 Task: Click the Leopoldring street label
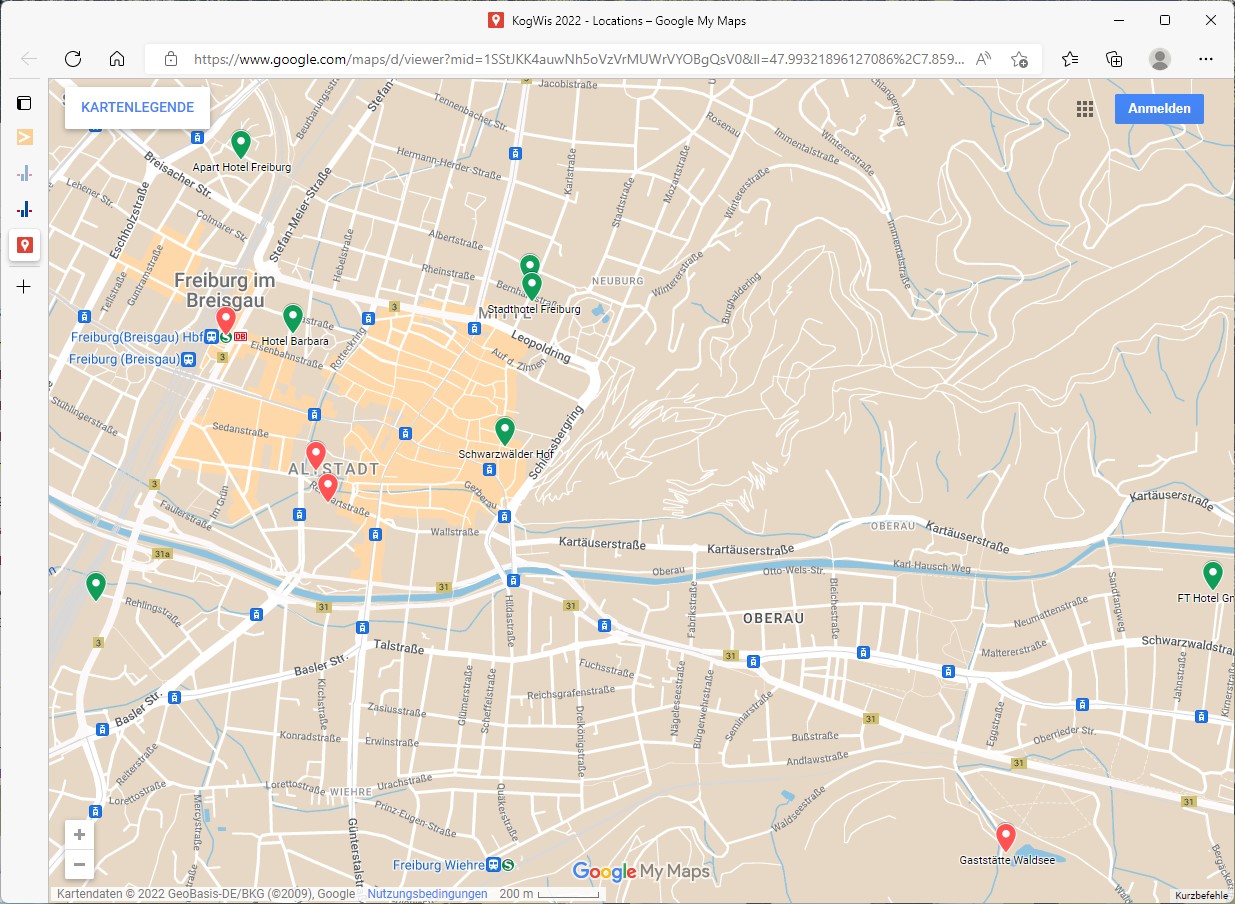click(540, 346)
